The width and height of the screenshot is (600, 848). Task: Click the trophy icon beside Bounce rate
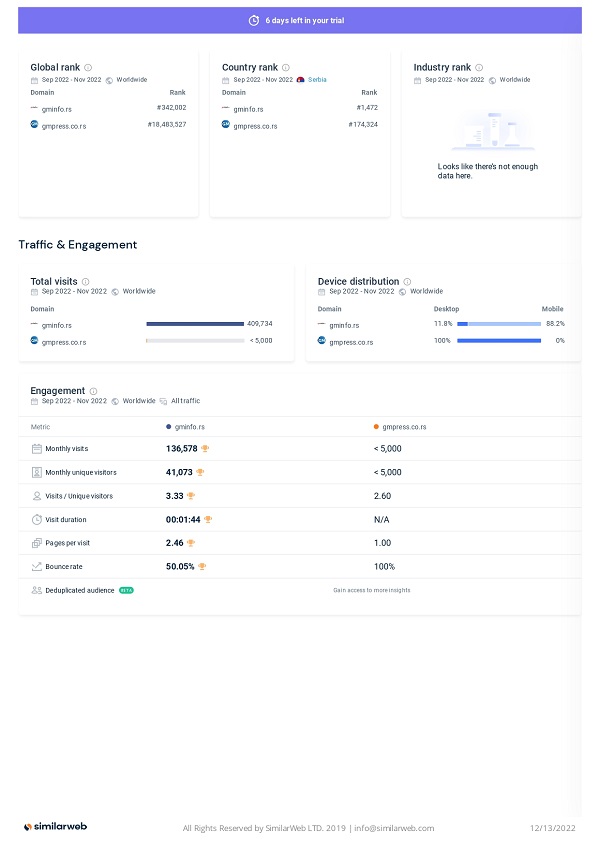[x=202, y=566]
